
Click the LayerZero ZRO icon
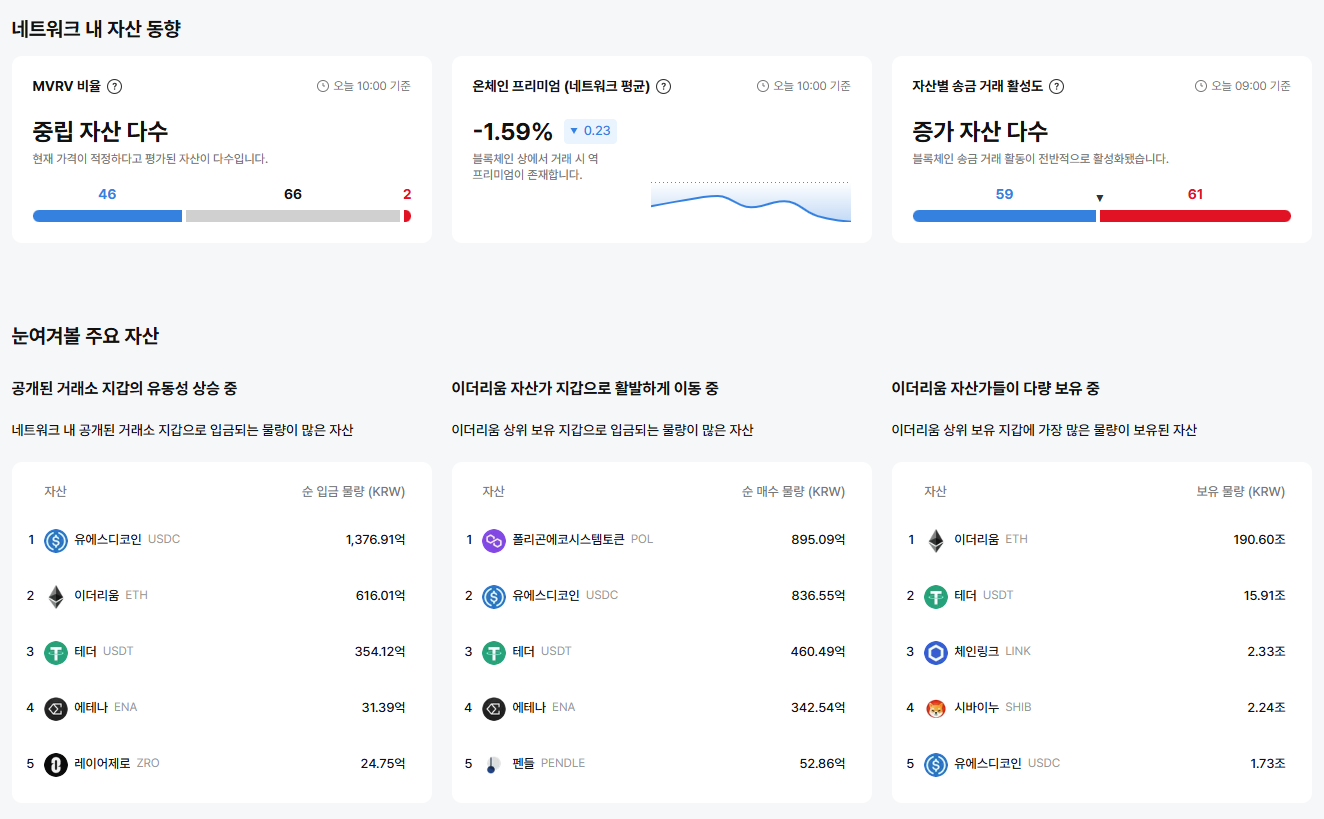[x=56, y=764]
